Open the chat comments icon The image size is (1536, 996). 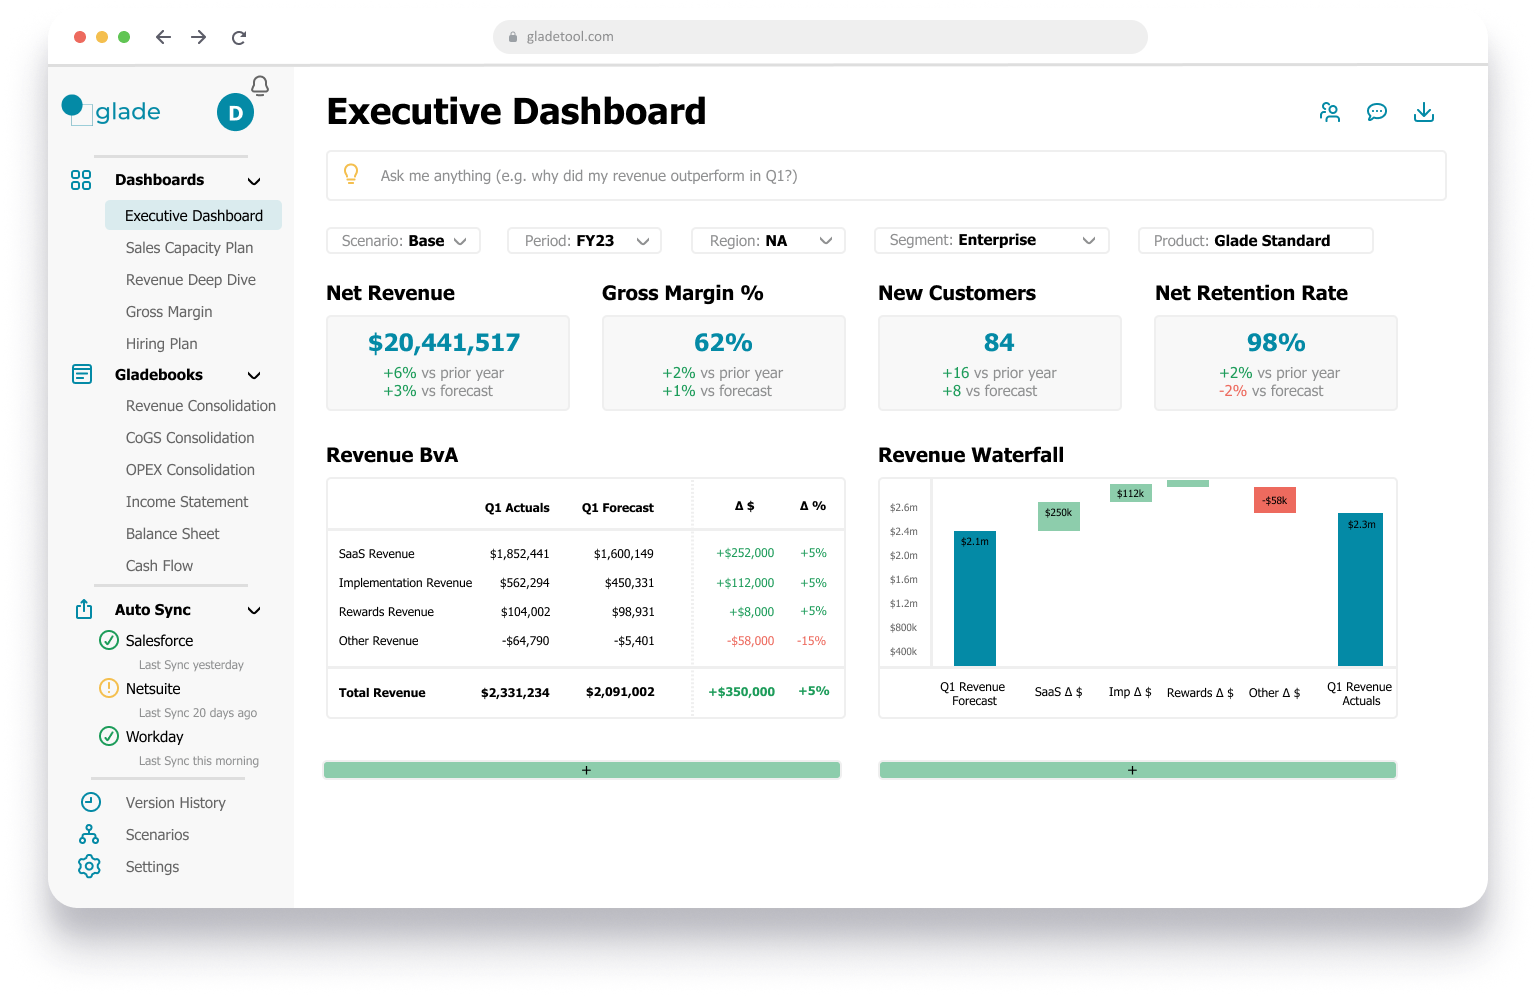click(1377, 112)
